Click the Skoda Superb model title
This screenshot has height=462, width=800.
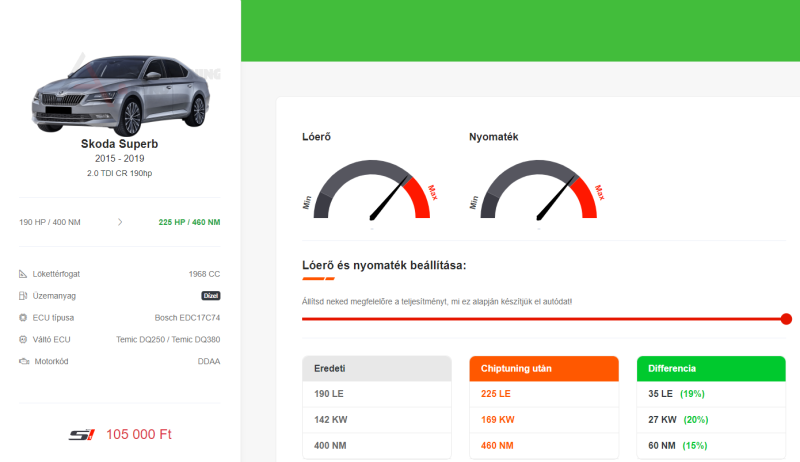119,144
